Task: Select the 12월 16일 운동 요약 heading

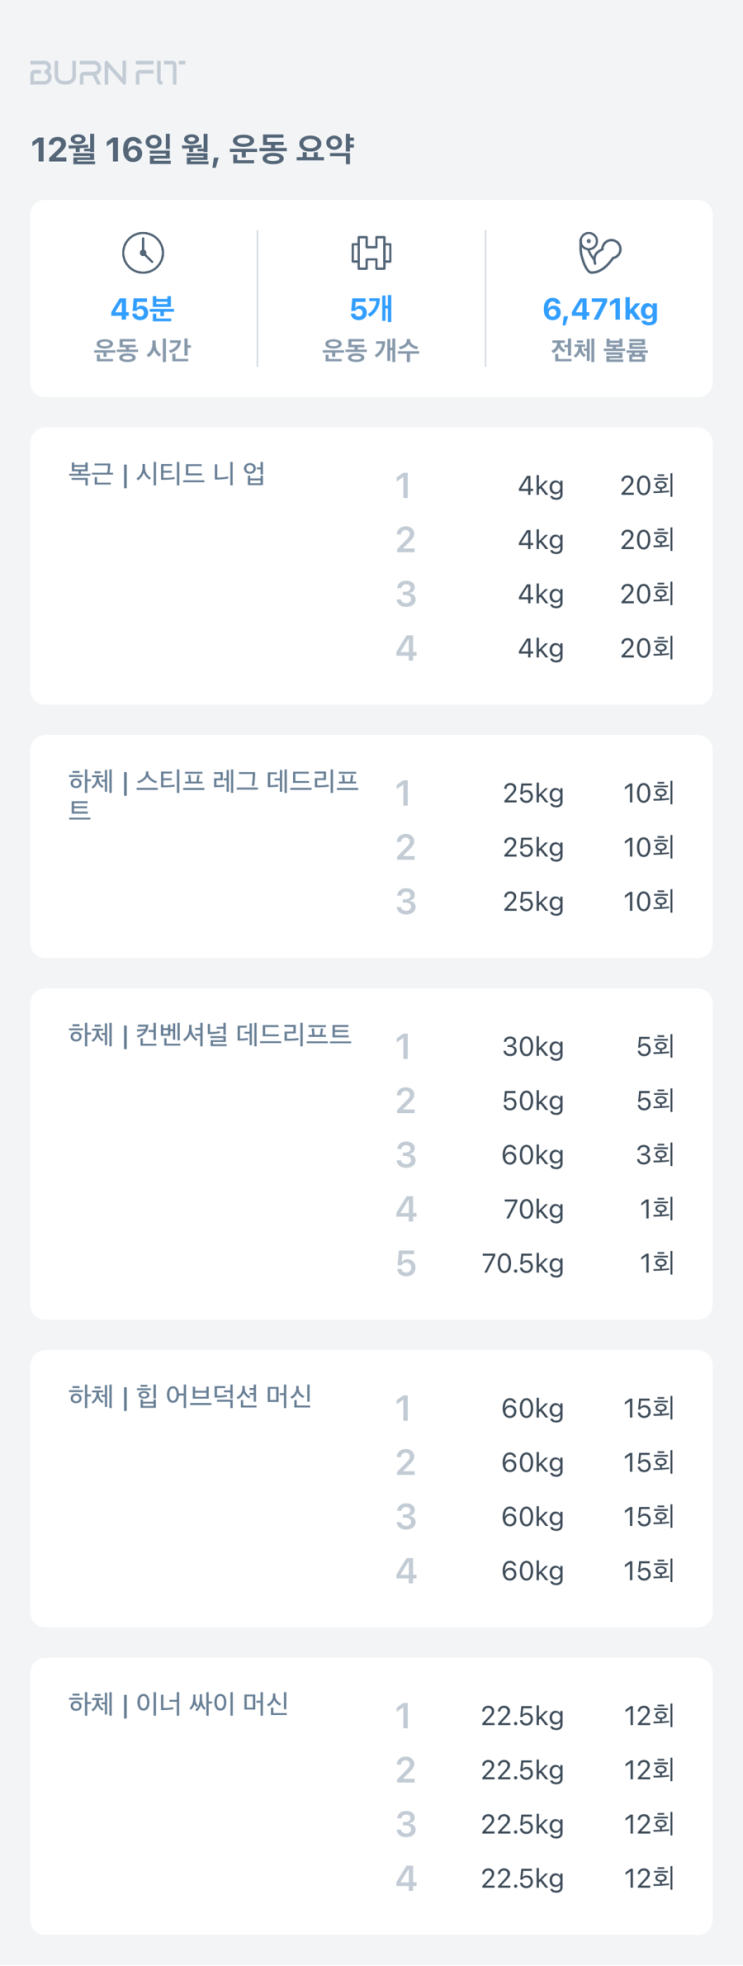Action: tap(192, 150)
